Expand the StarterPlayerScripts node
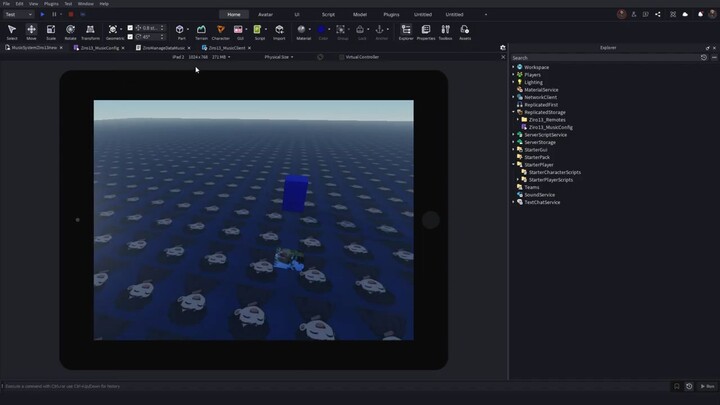The image size is (720, 405). coord(518,180)
